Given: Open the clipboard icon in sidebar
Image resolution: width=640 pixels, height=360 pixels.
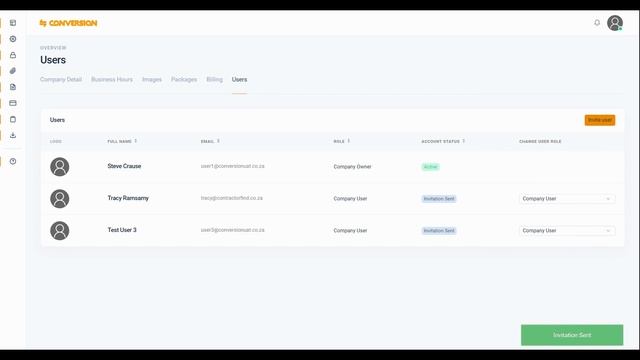Looking at the screenshot, I should [x=13, y=119].
